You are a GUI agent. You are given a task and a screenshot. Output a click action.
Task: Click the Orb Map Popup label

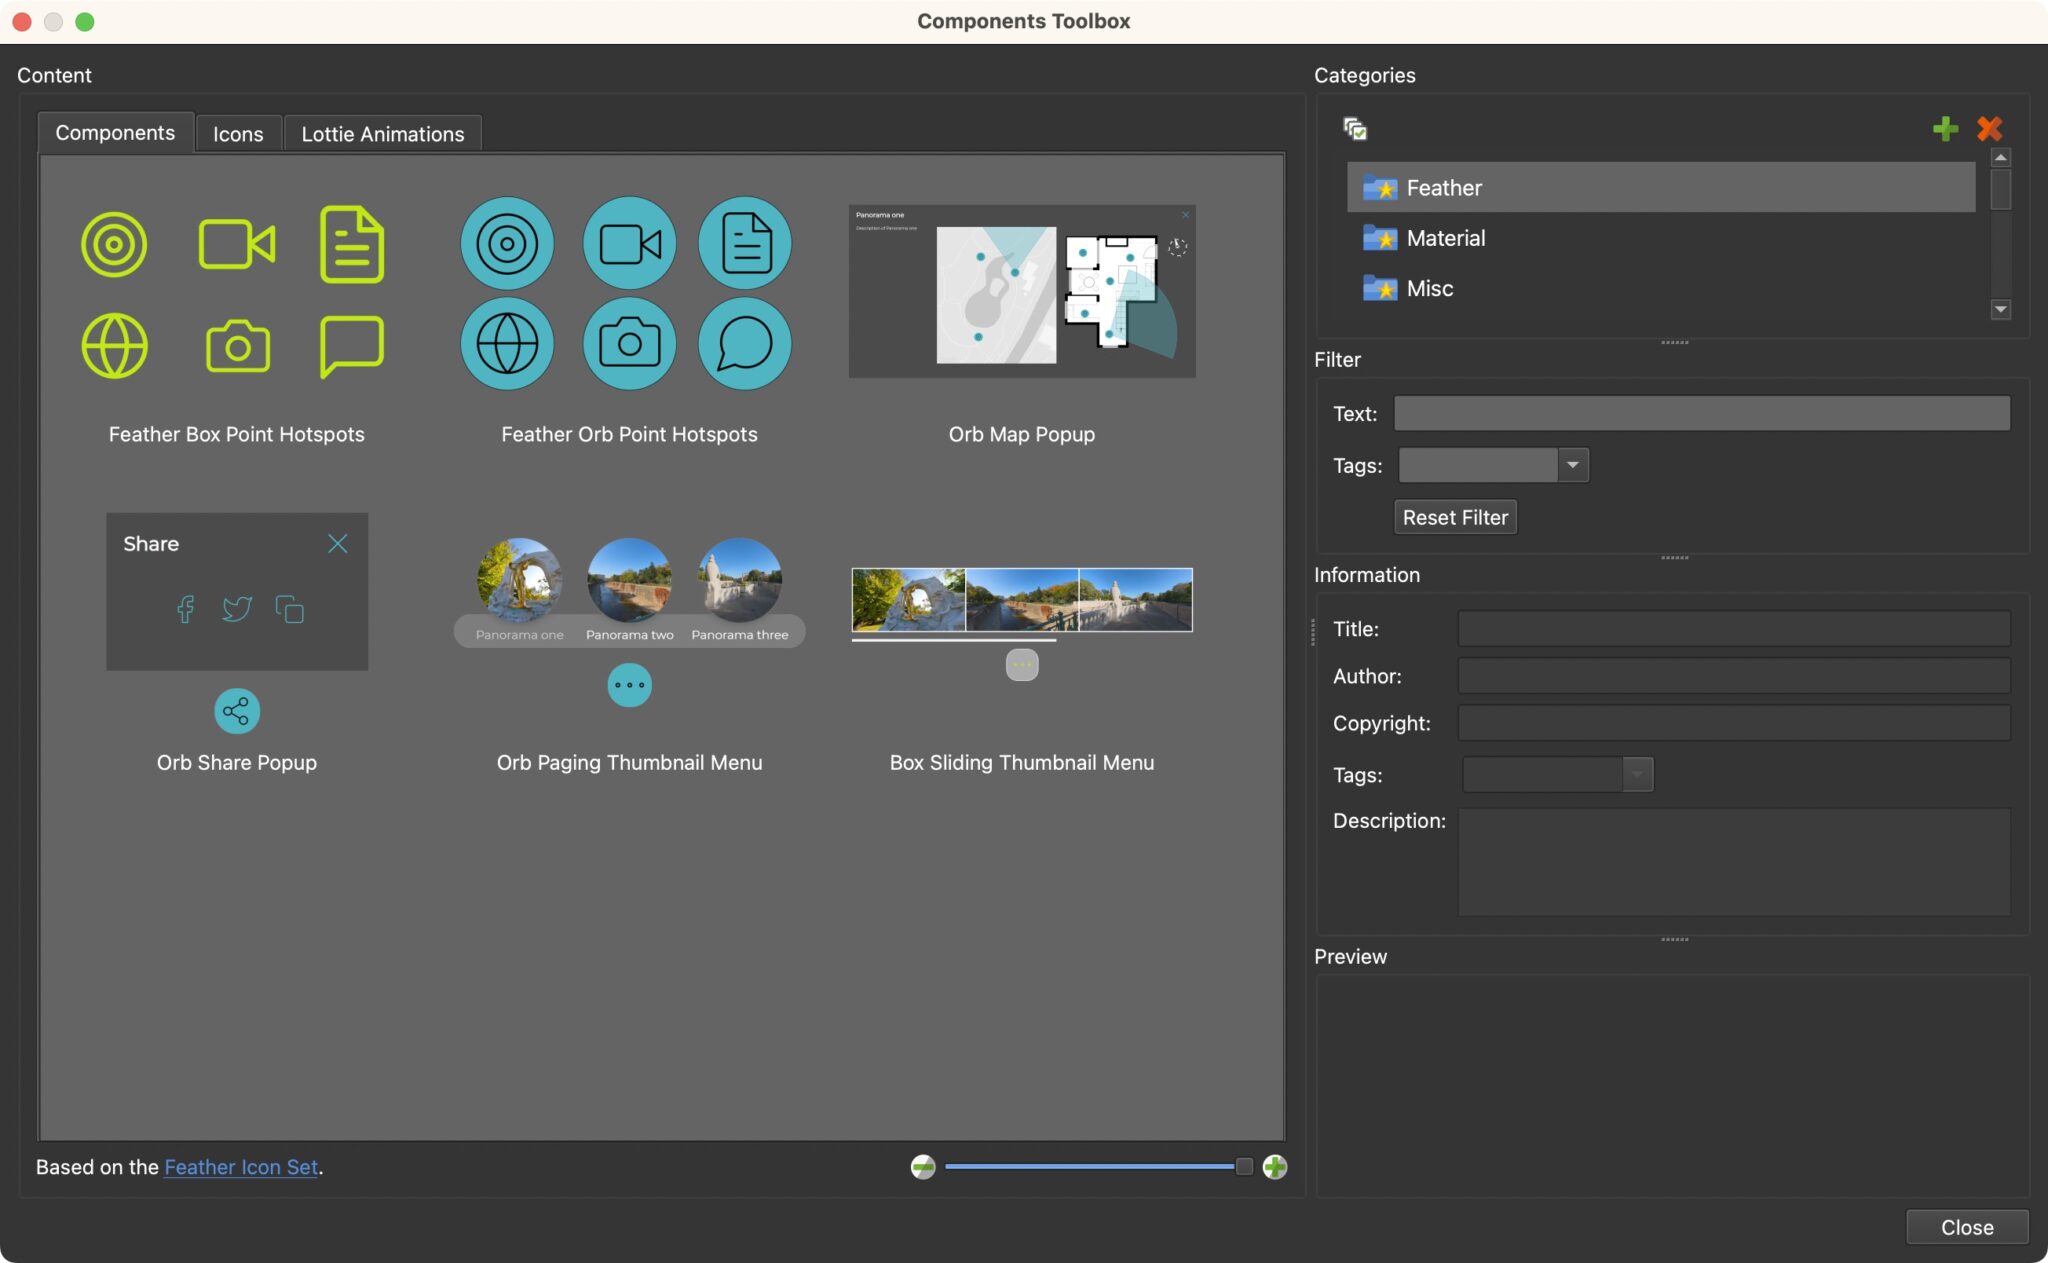click(x=1022, y=434)
